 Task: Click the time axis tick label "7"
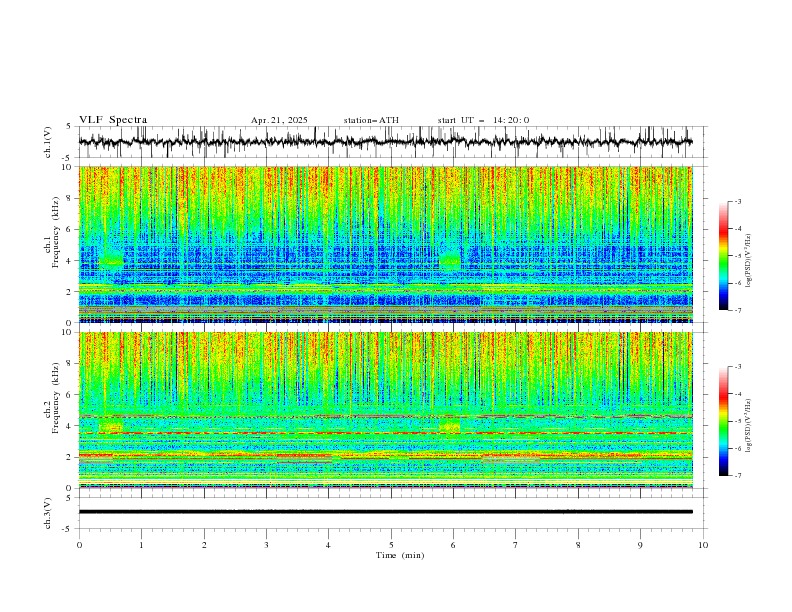pos(516,545)
